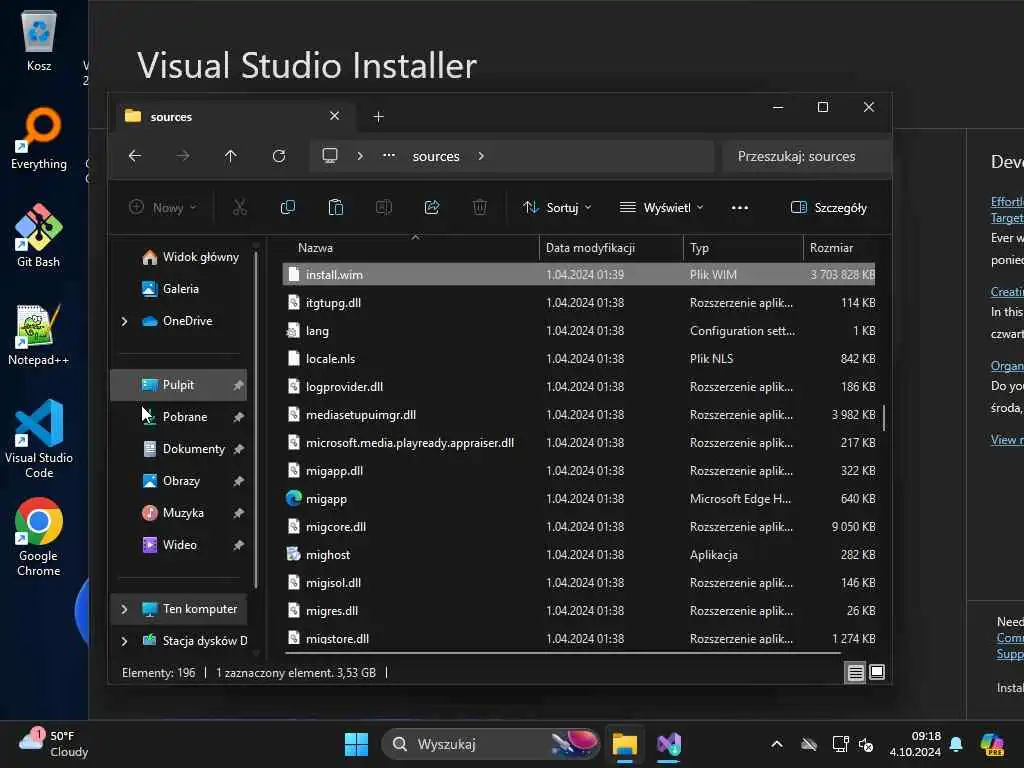
Task: Add a new Explorer tab
Action: pos(378,116)
